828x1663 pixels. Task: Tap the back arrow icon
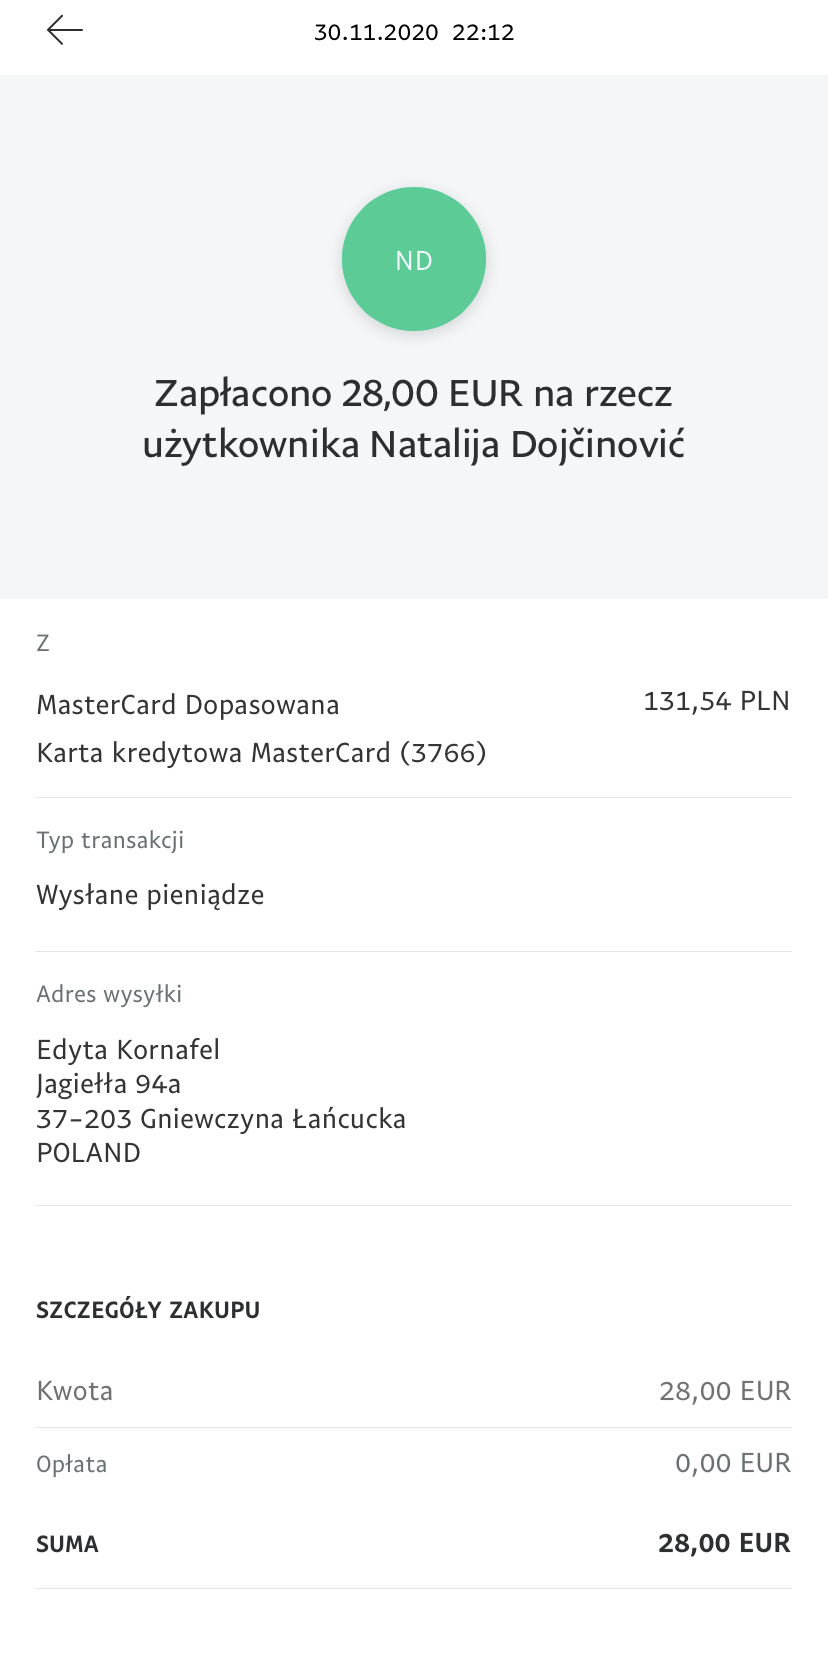coord(65,31)
